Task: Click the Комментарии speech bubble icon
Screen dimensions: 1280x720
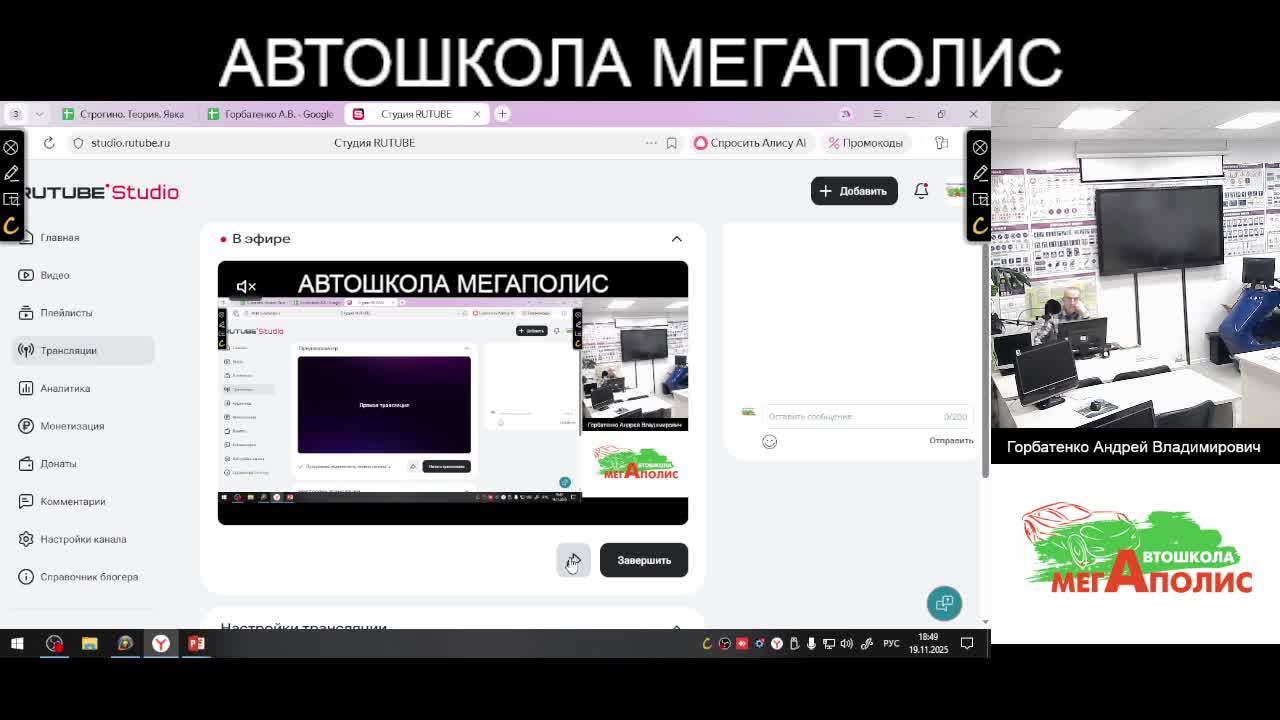Action: (26, 502)
